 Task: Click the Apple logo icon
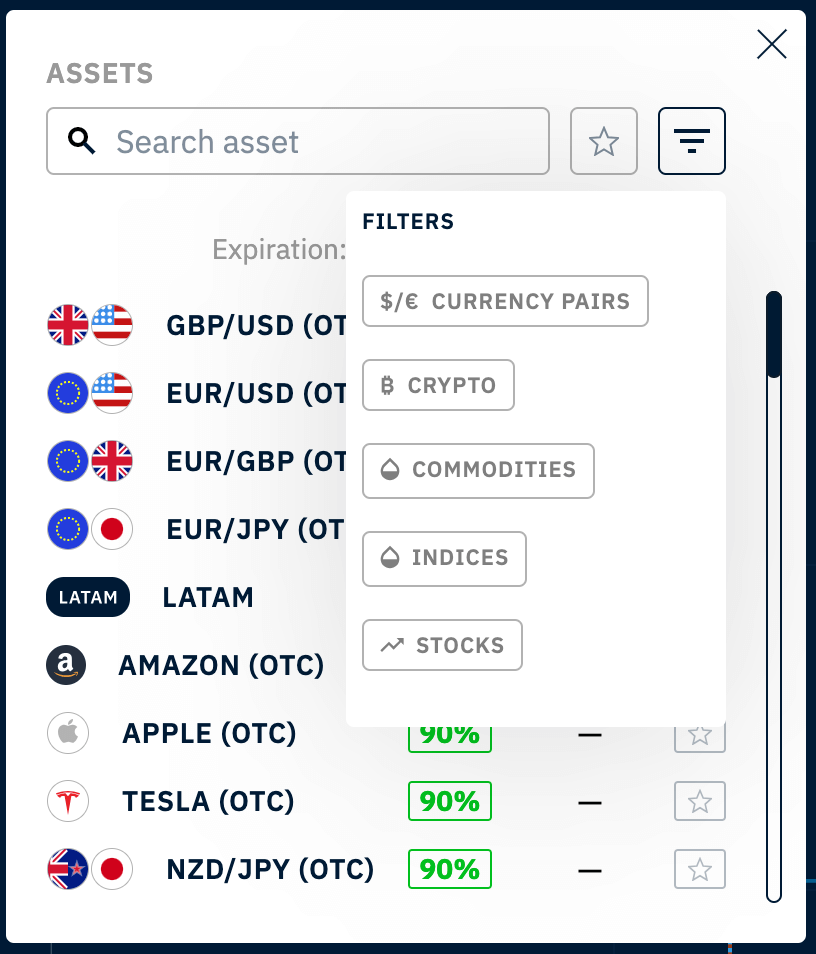click(x=68, y=733)
